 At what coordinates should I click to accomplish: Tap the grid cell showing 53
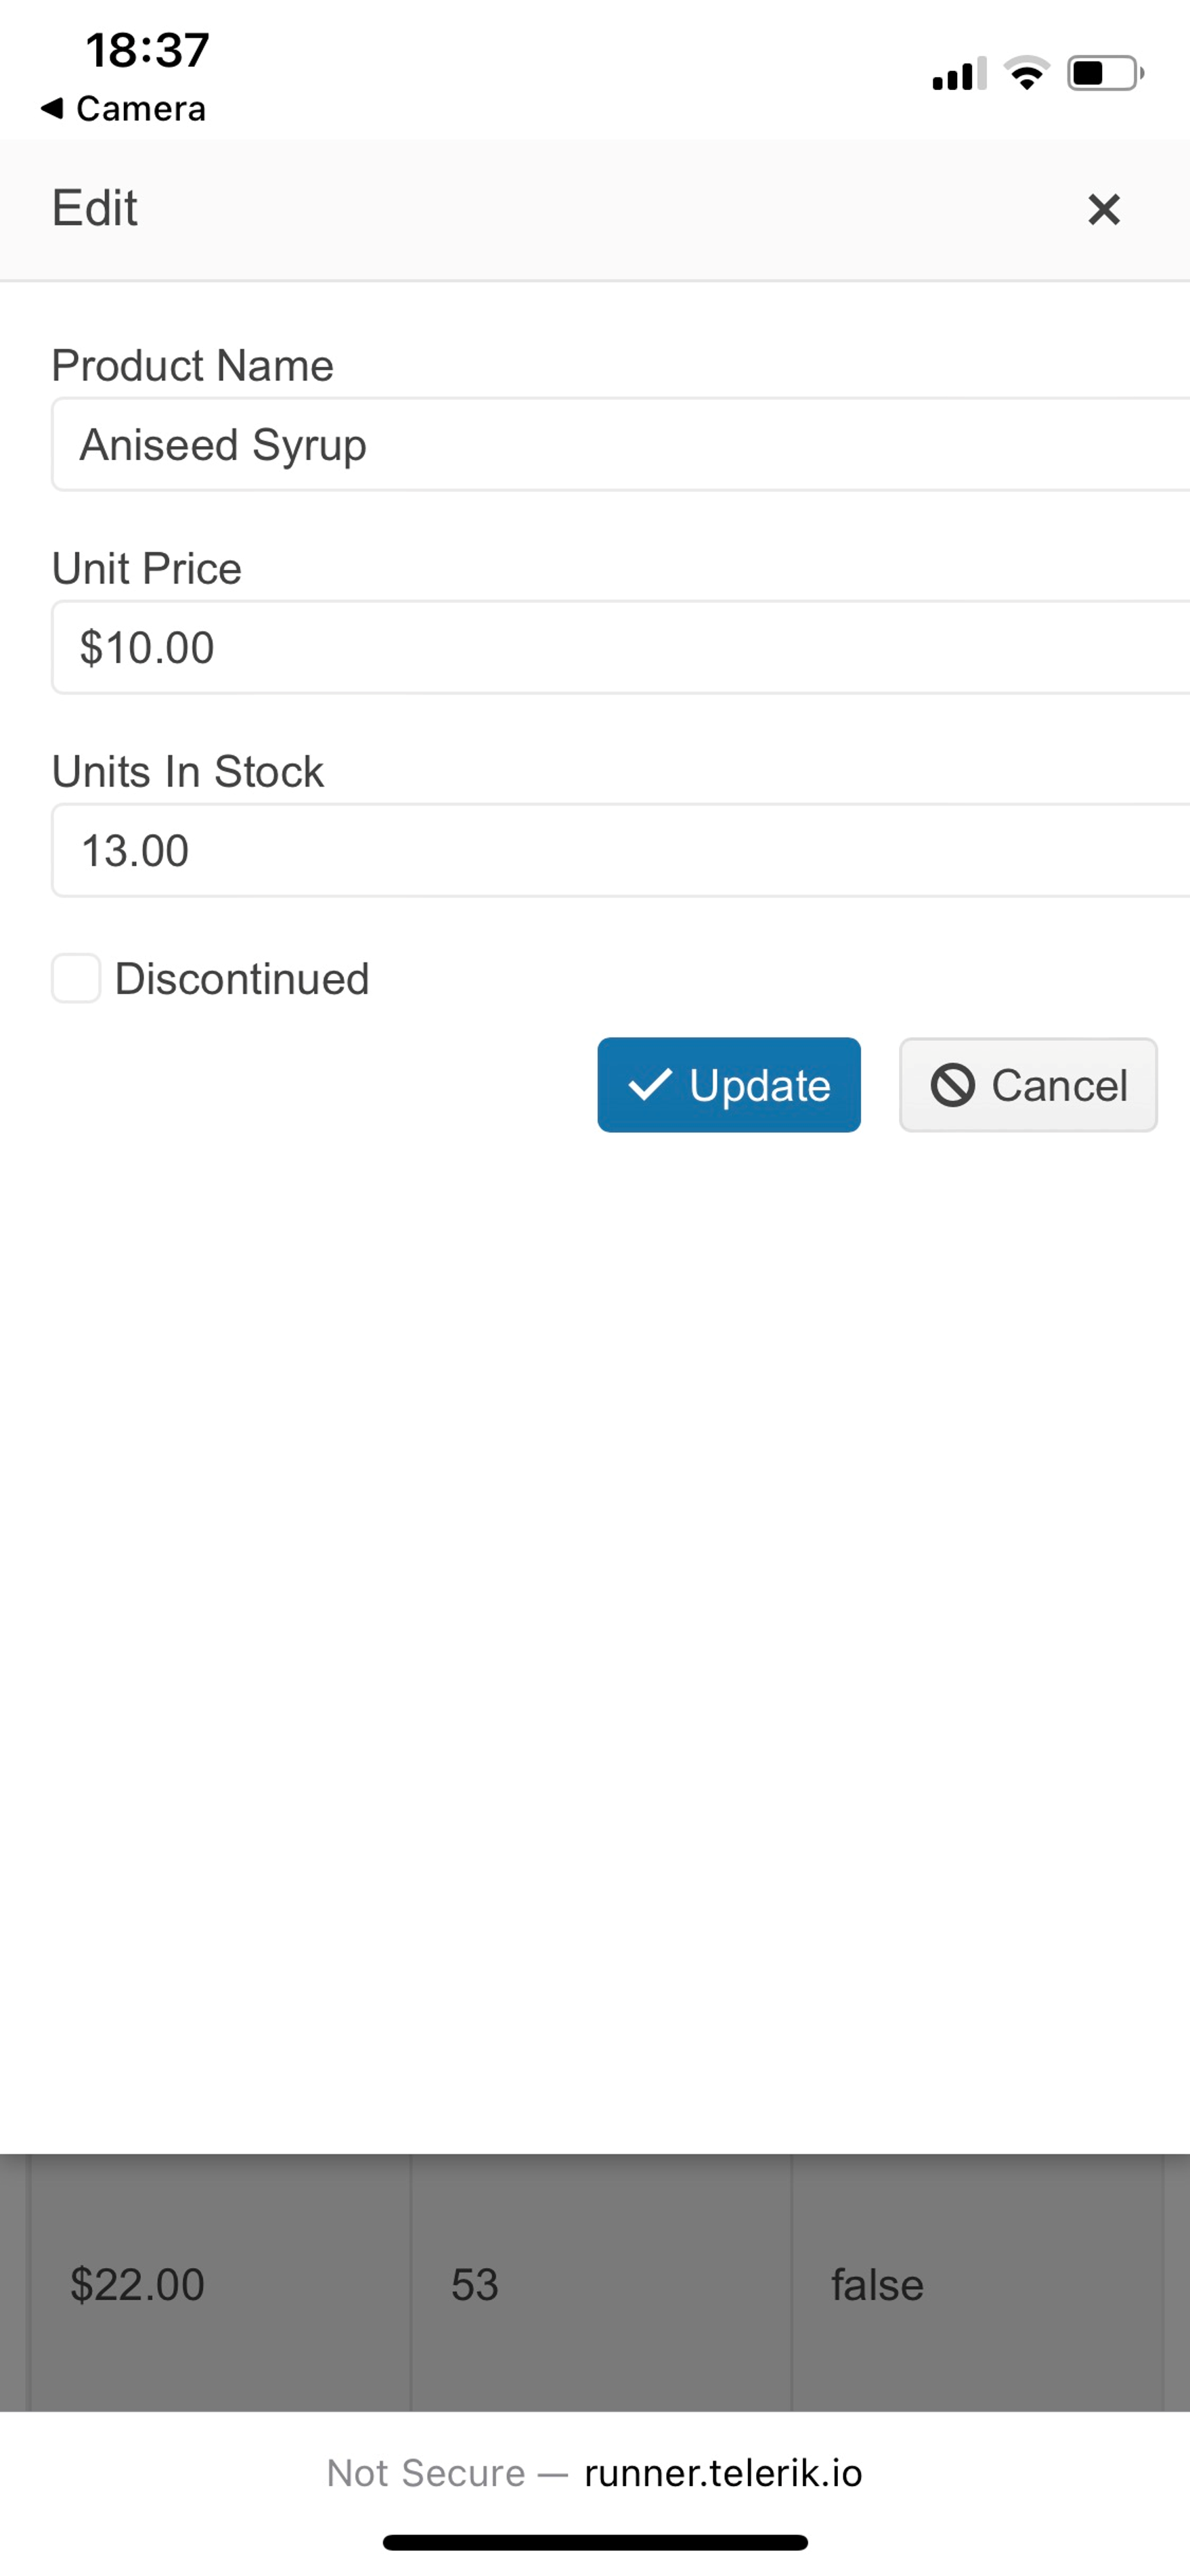click(475, 2285)
